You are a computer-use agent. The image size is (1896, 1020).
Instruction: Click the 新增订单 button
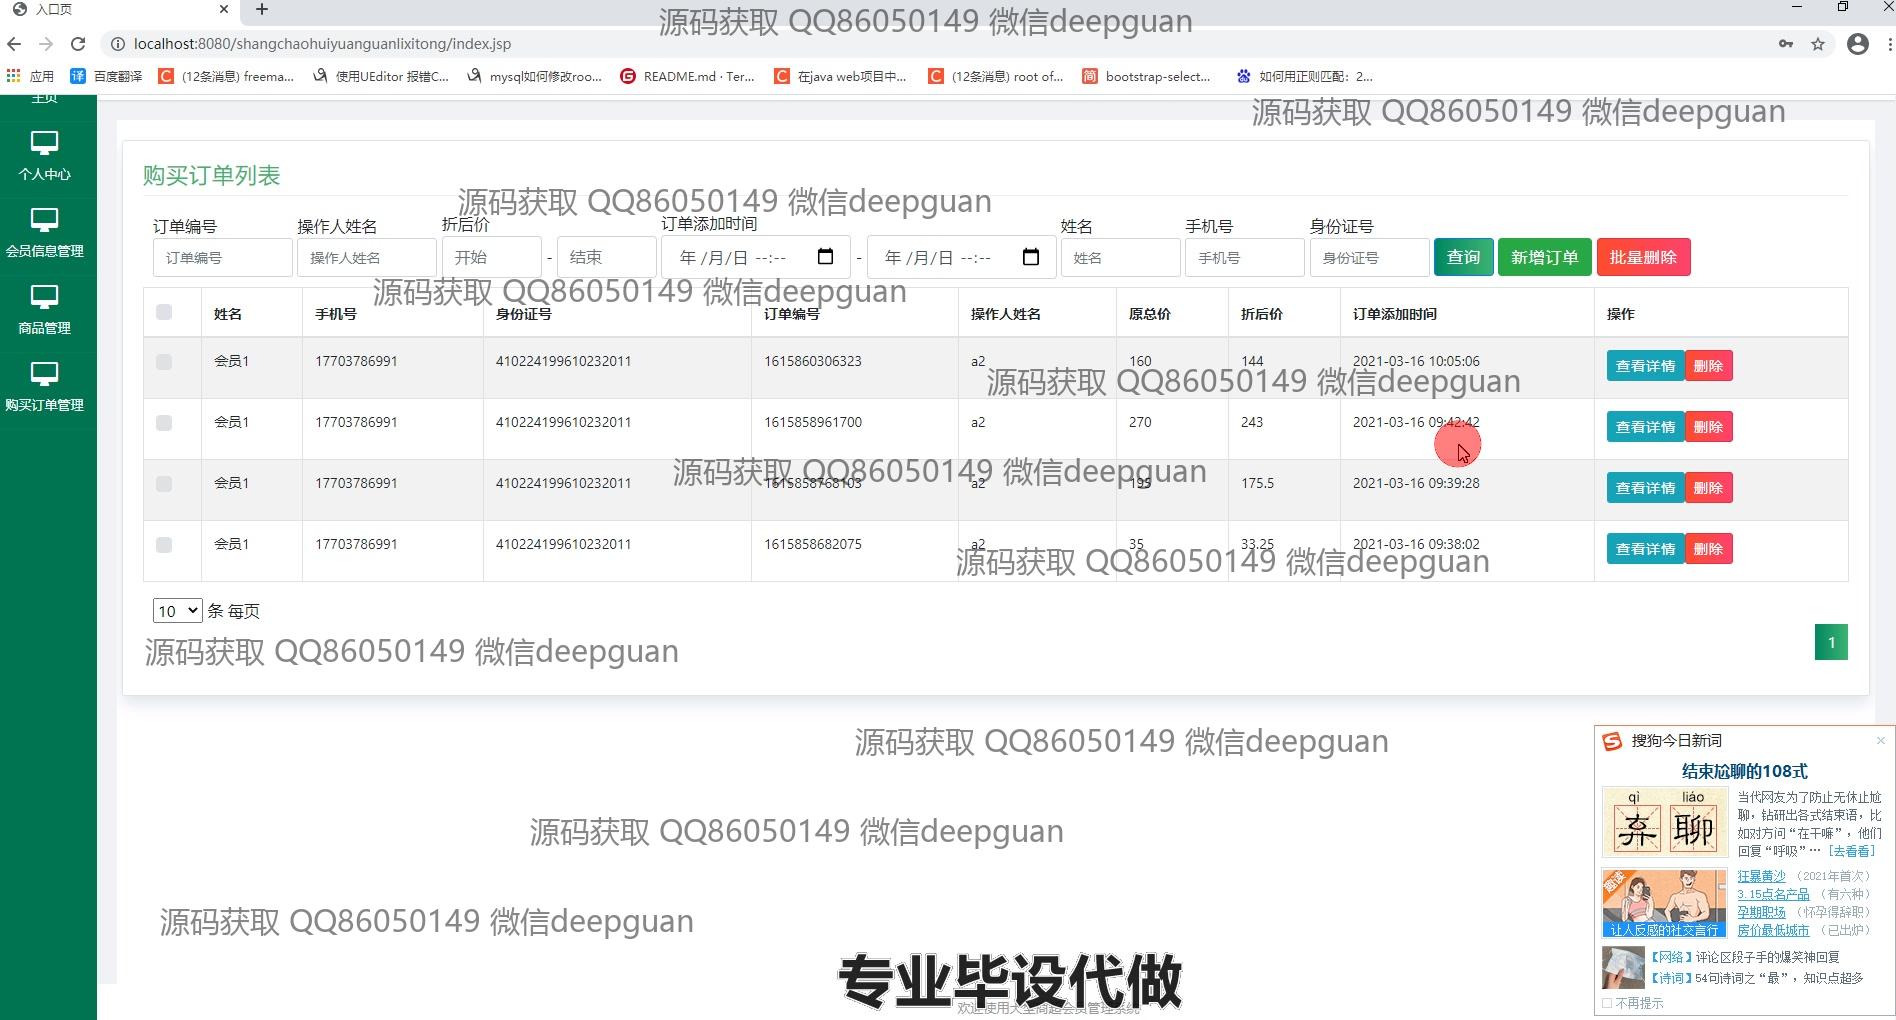[1544, 257]
